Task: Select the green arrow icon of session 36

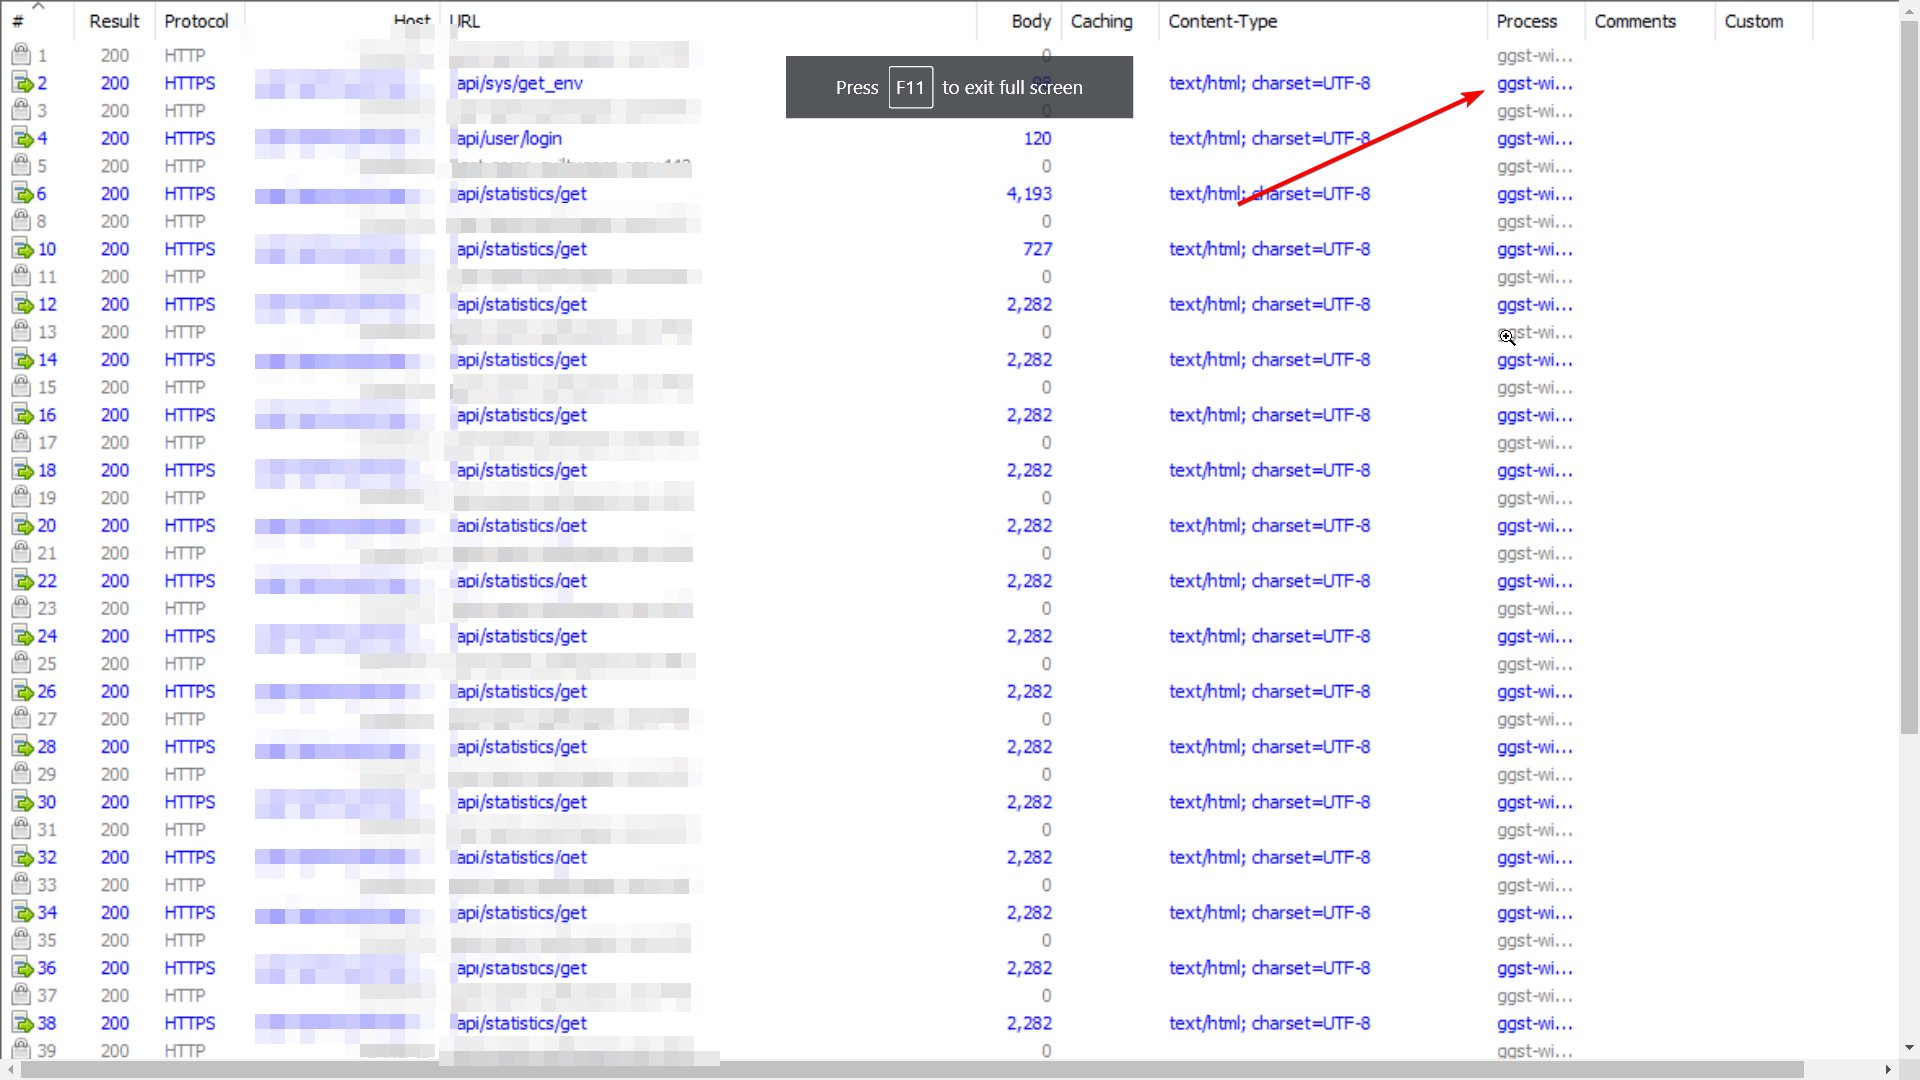Action: pyautogui.click(x=22, y=968)
